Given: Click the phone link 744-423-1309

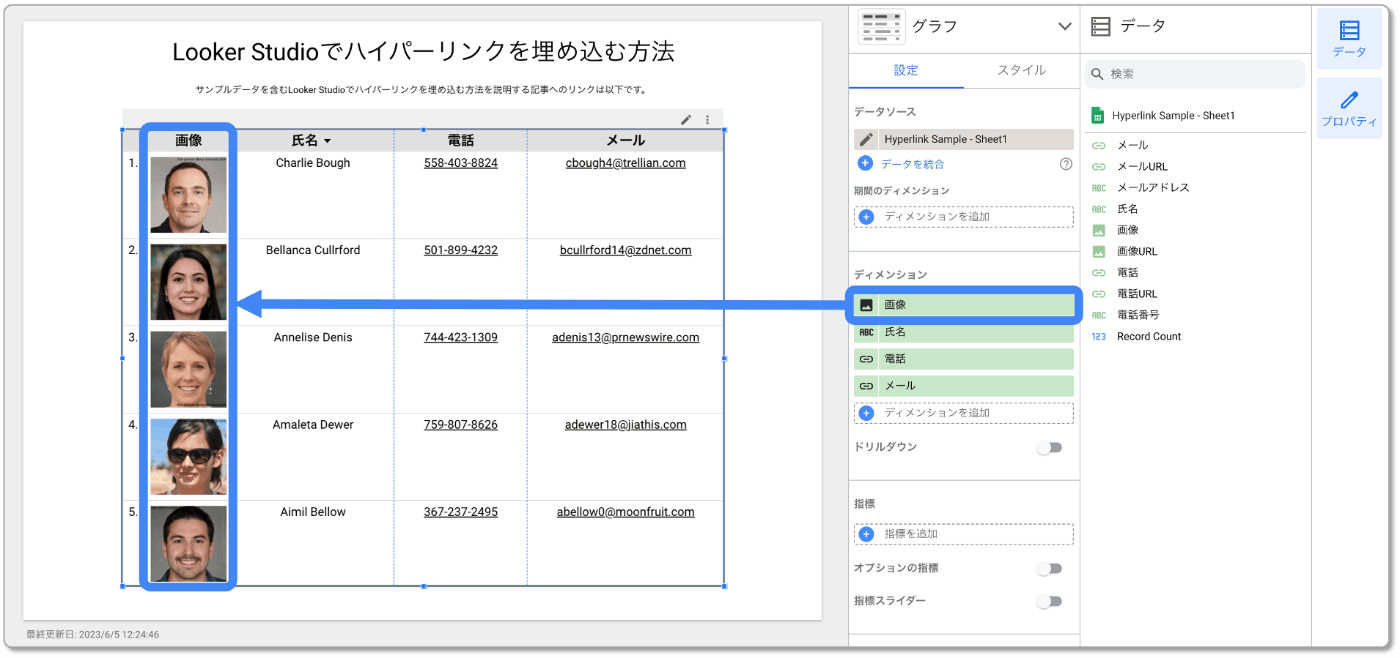Looking at the screenshot, I should pyautogui.click(x=461, y=338).
